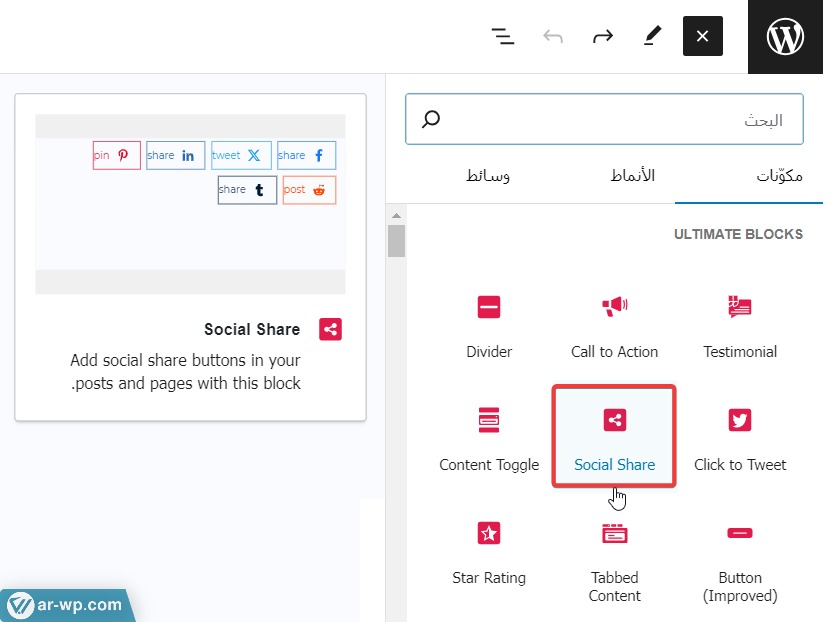Viewport: 838px width, 622px height.
Task: Select the مكوّنات blocks tab
Action: tap(778, 176)
